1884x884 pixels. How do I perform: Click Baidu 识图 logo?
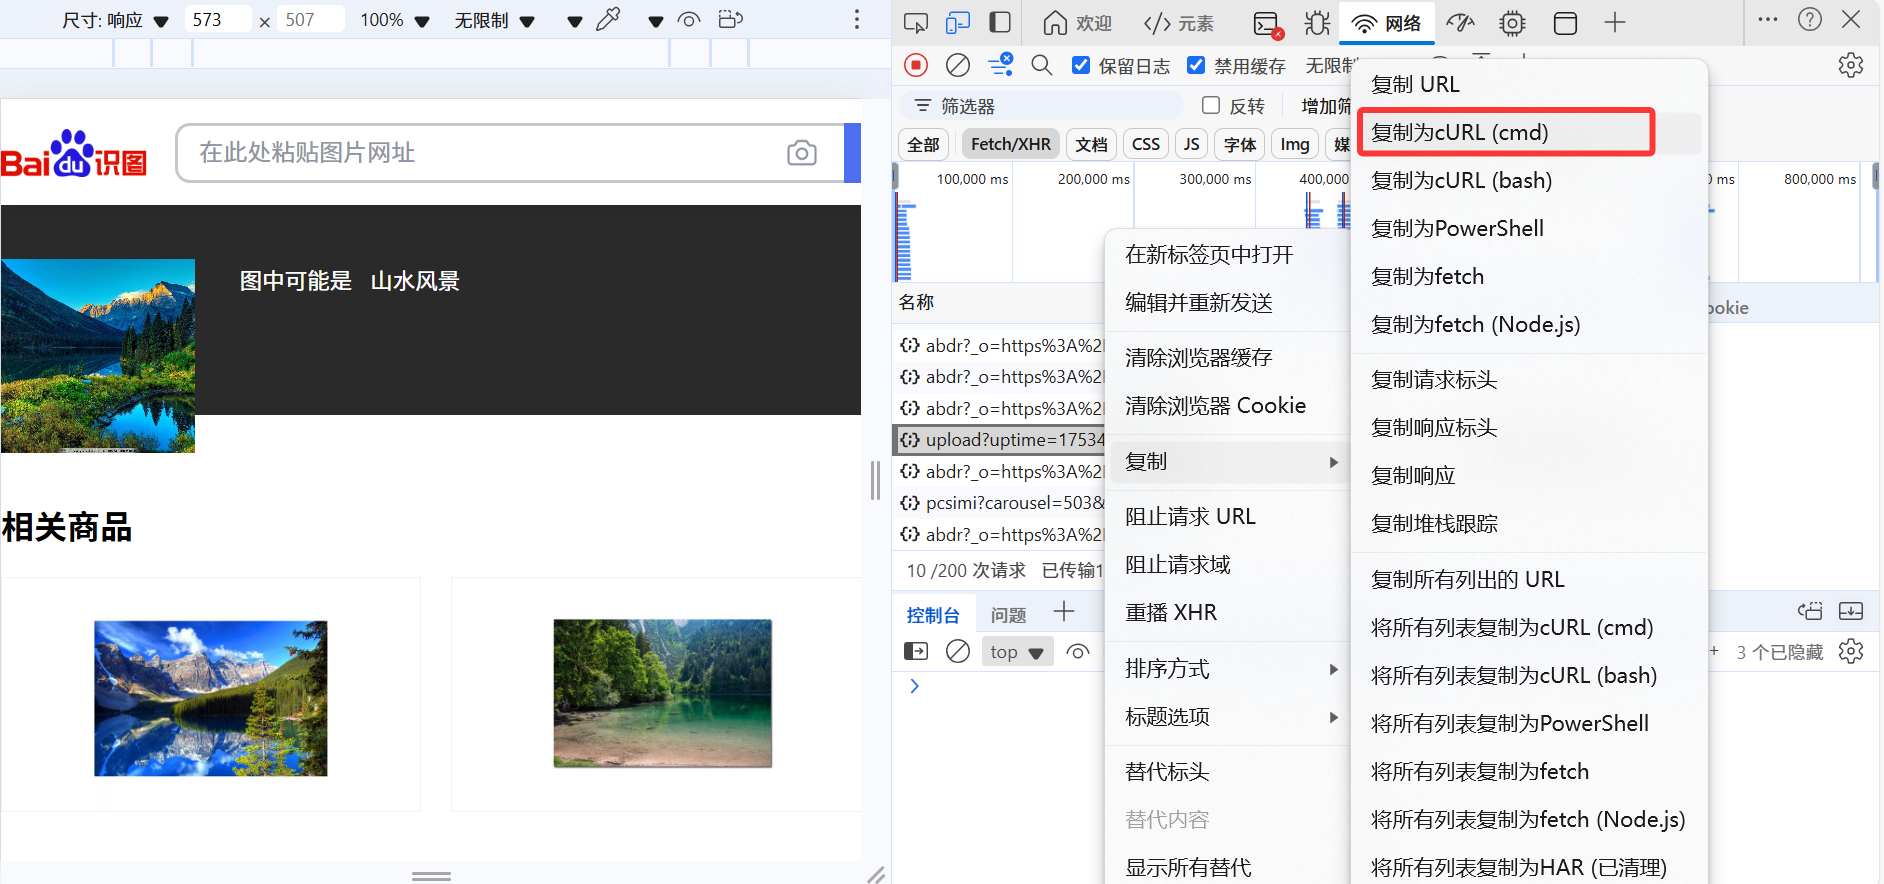pyautogui.click(x=74, y=153)
